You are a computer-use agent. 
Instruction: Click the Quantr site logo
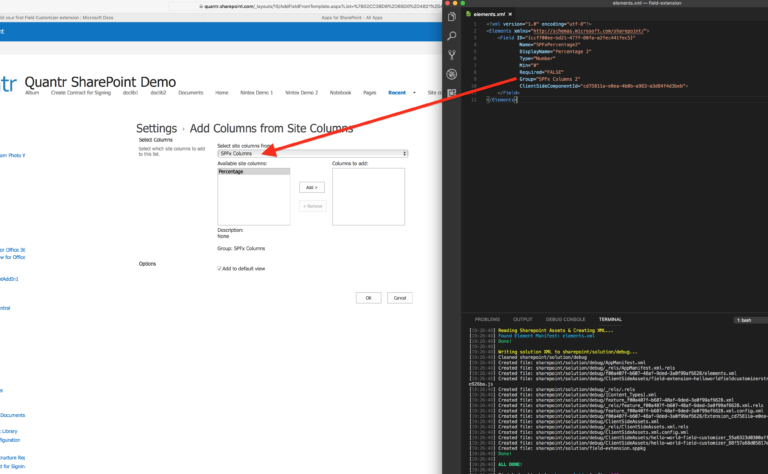click(8, 84)
